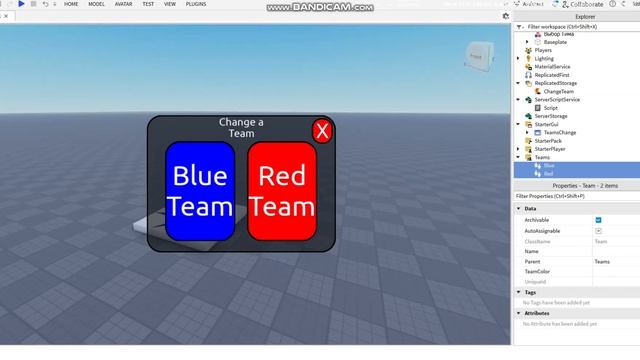The width and height of the screenshot is (640, 360).
Task: Switch to the TEST ribbon tab
Action: tap(148, 4)
